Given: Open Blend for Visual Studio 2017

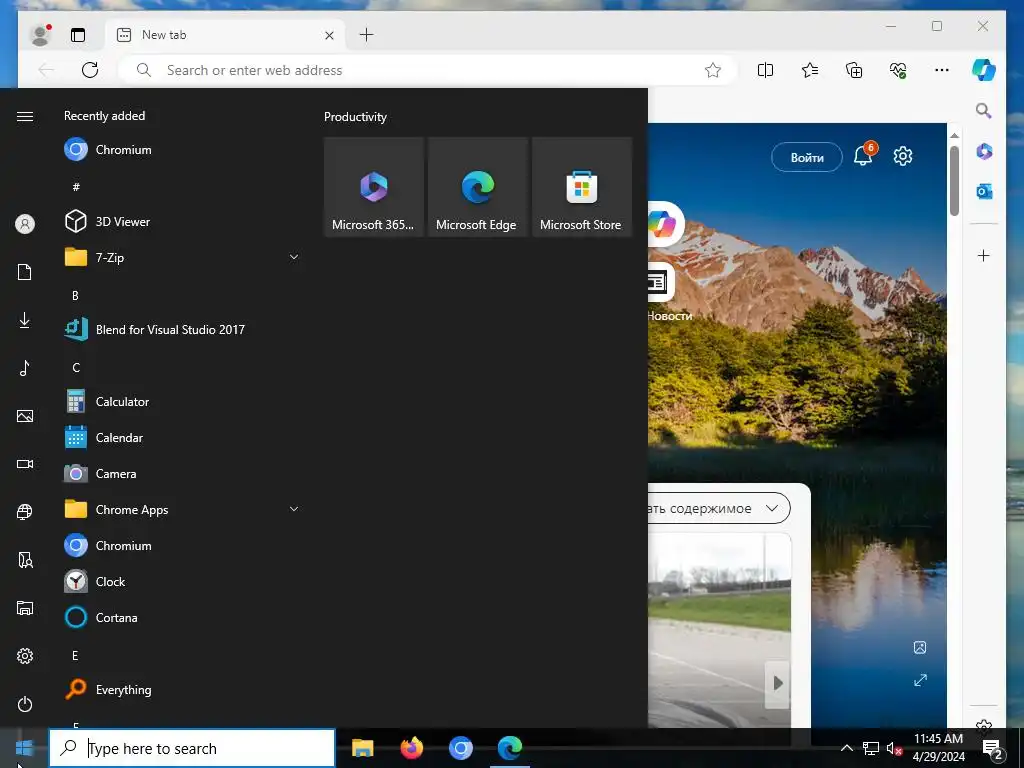Looking at the screenshot, I should coord(182,330).
